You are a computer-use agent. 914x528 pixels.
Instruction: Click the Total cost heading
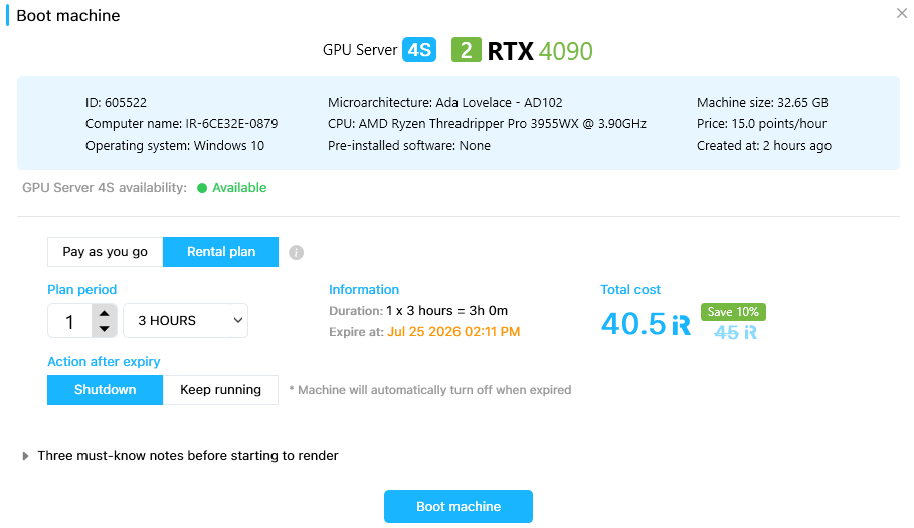tap(631, 290)
